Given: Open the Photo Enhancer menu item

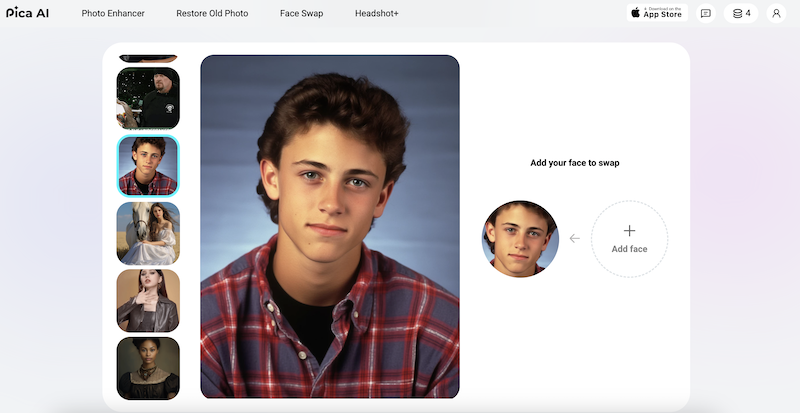Looking at the screenshot, I should (x=113, y=13).
